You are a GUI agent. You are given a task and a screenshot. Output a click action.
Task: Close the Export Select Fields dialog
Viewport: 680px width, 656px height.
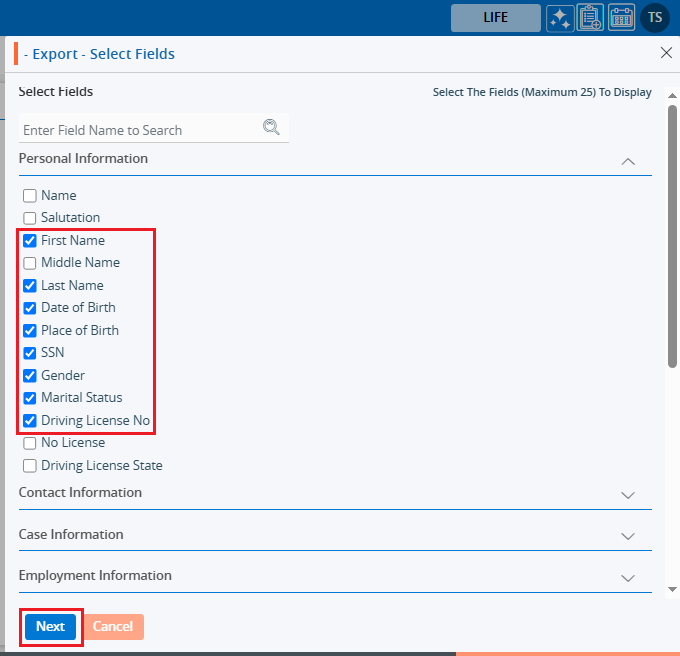(667, 53)
